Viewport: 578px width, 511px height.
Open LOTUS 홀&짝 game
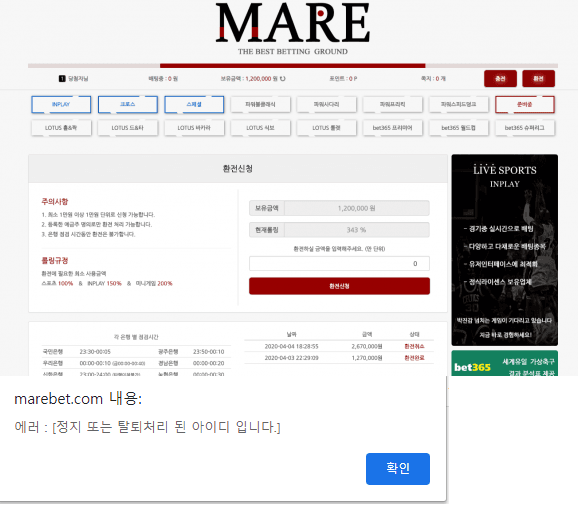(61, 128)
